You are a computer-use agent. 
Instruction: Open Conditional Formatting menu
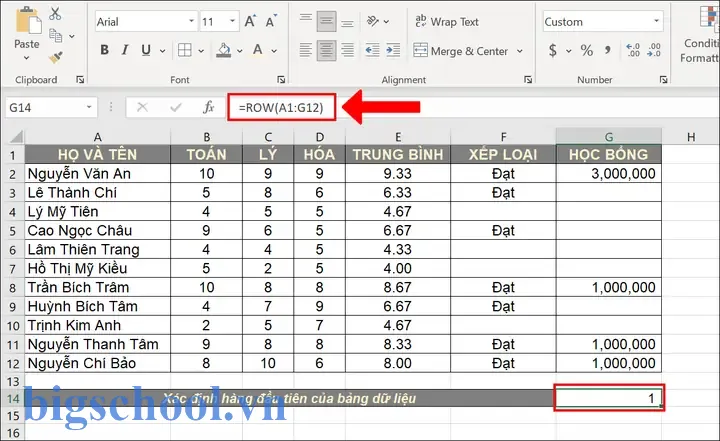[701, 34]
